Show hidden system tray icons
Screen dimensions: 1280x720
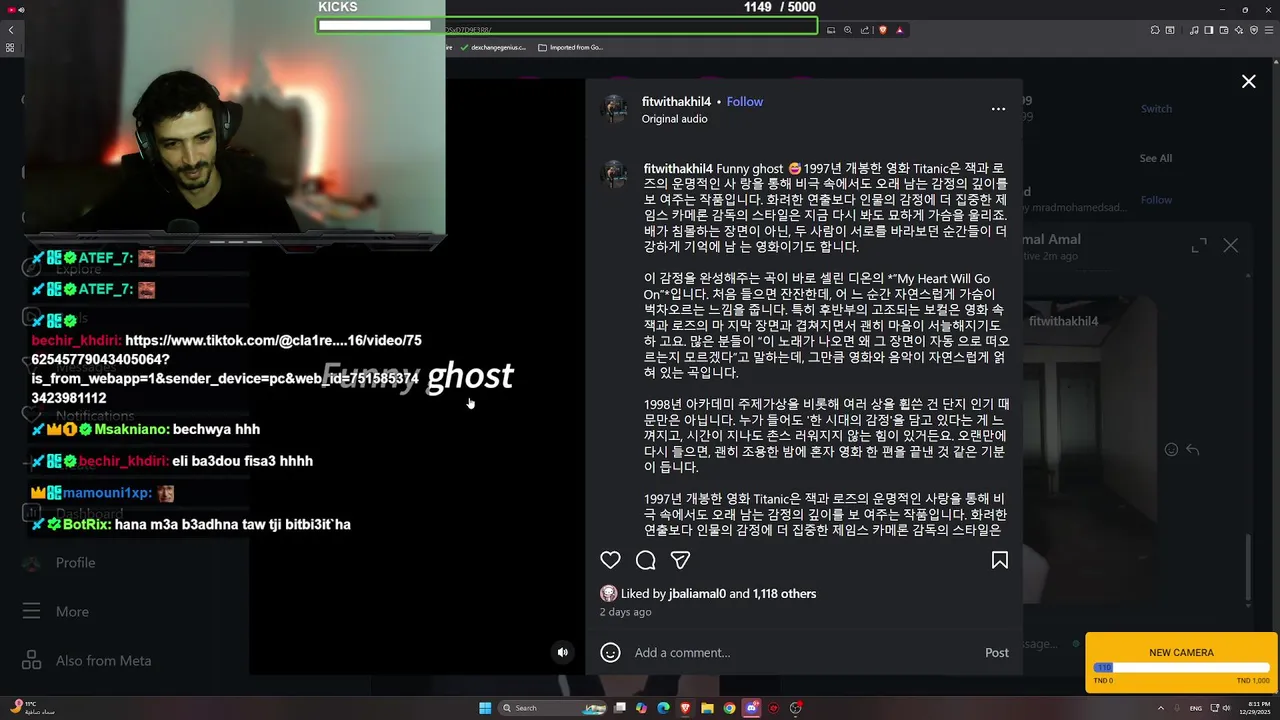click(1160, 708)
